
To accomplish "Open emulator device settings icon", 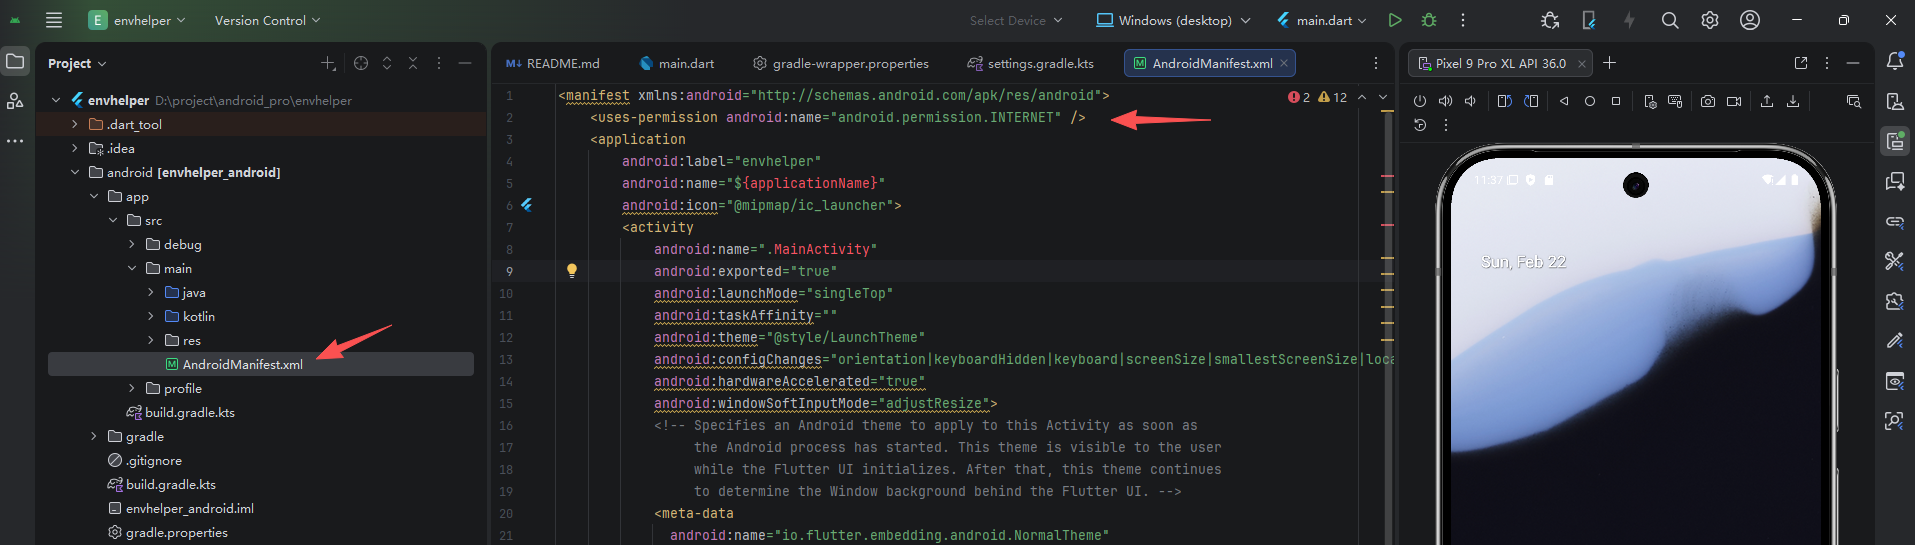I will (x=1650, y=101).
